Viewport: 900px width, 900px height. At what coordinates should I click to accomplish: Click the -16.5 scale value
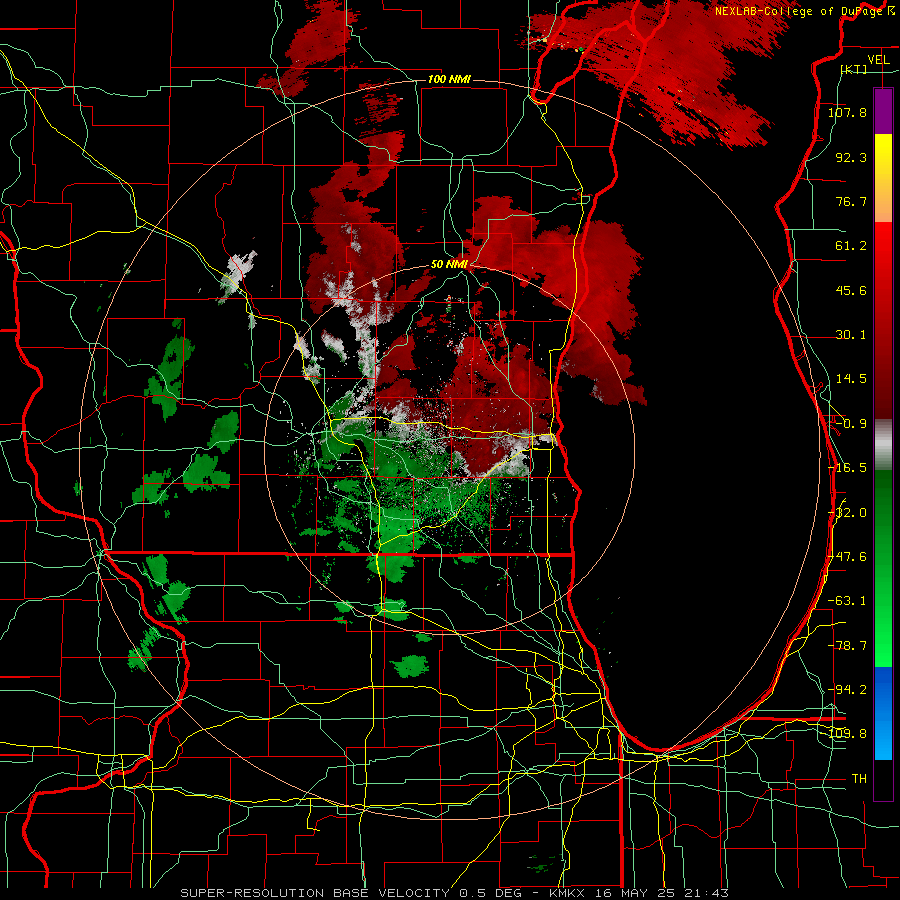click(847, 468)
